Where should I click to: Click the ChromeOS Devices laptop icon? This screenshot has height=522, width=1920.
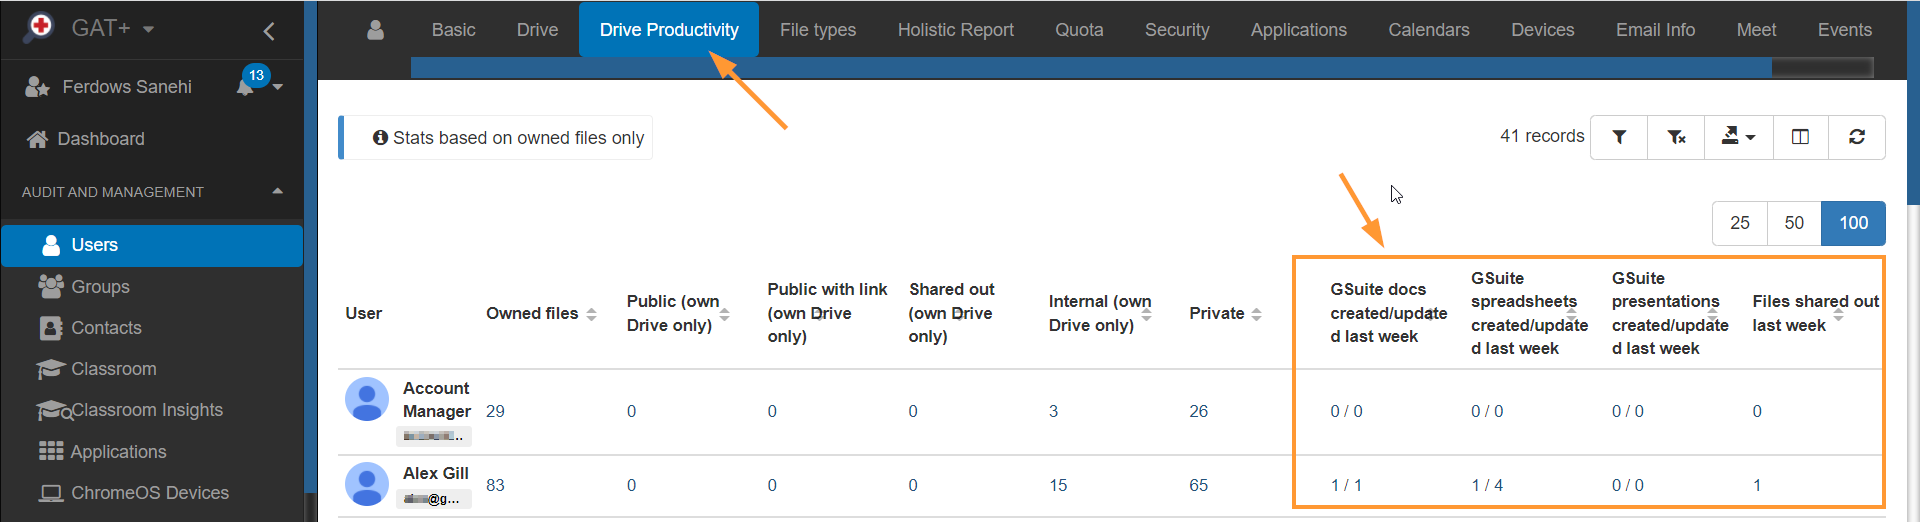tap(51, 493)
